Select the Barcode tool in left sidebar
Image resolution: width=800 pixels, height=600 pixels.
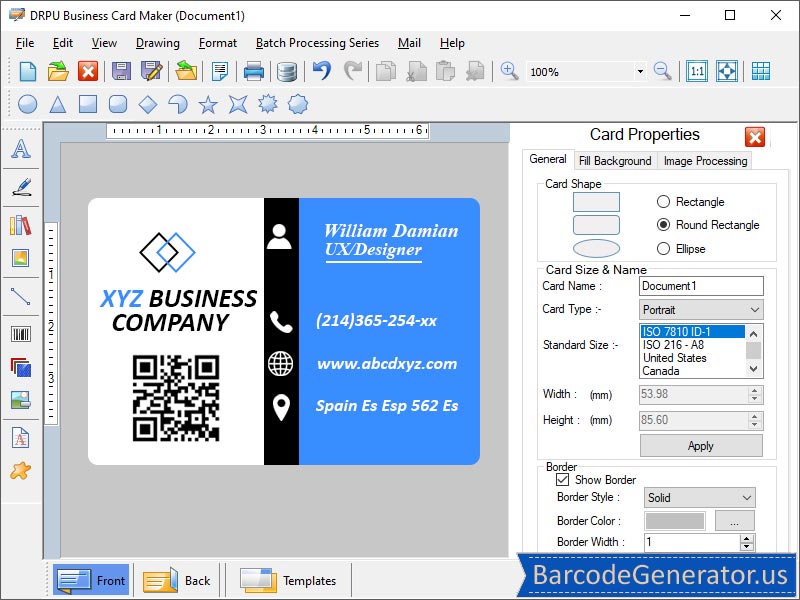coord(22,334)
